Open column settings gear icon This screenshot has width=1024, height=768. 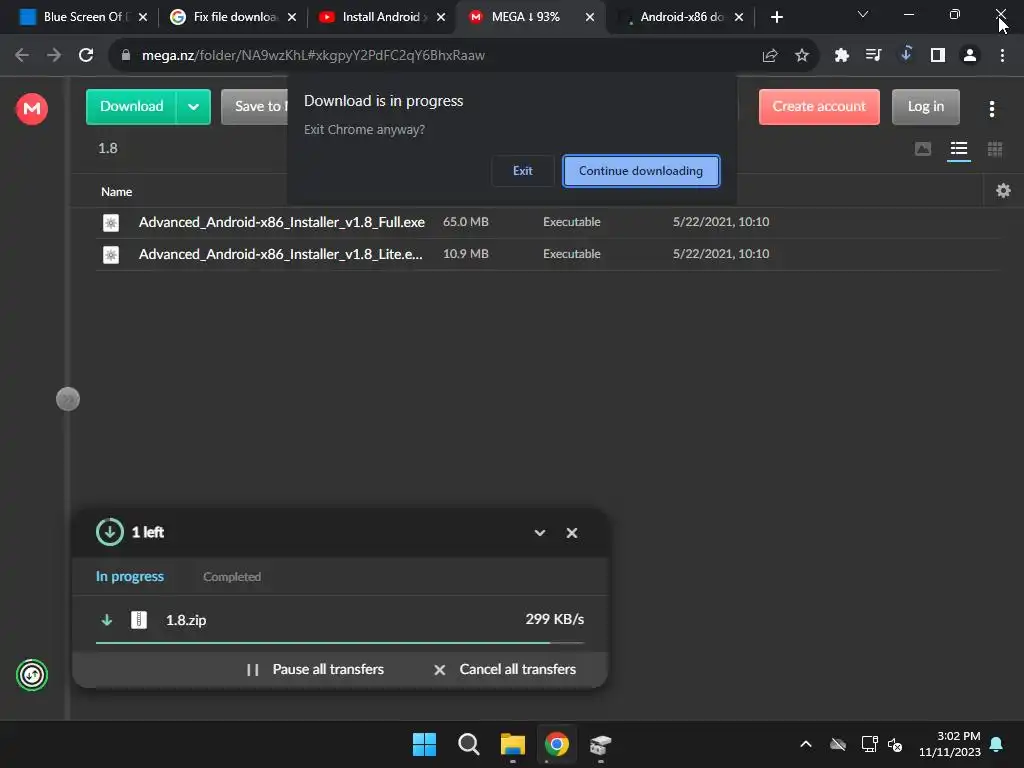tap(1003, 191)
